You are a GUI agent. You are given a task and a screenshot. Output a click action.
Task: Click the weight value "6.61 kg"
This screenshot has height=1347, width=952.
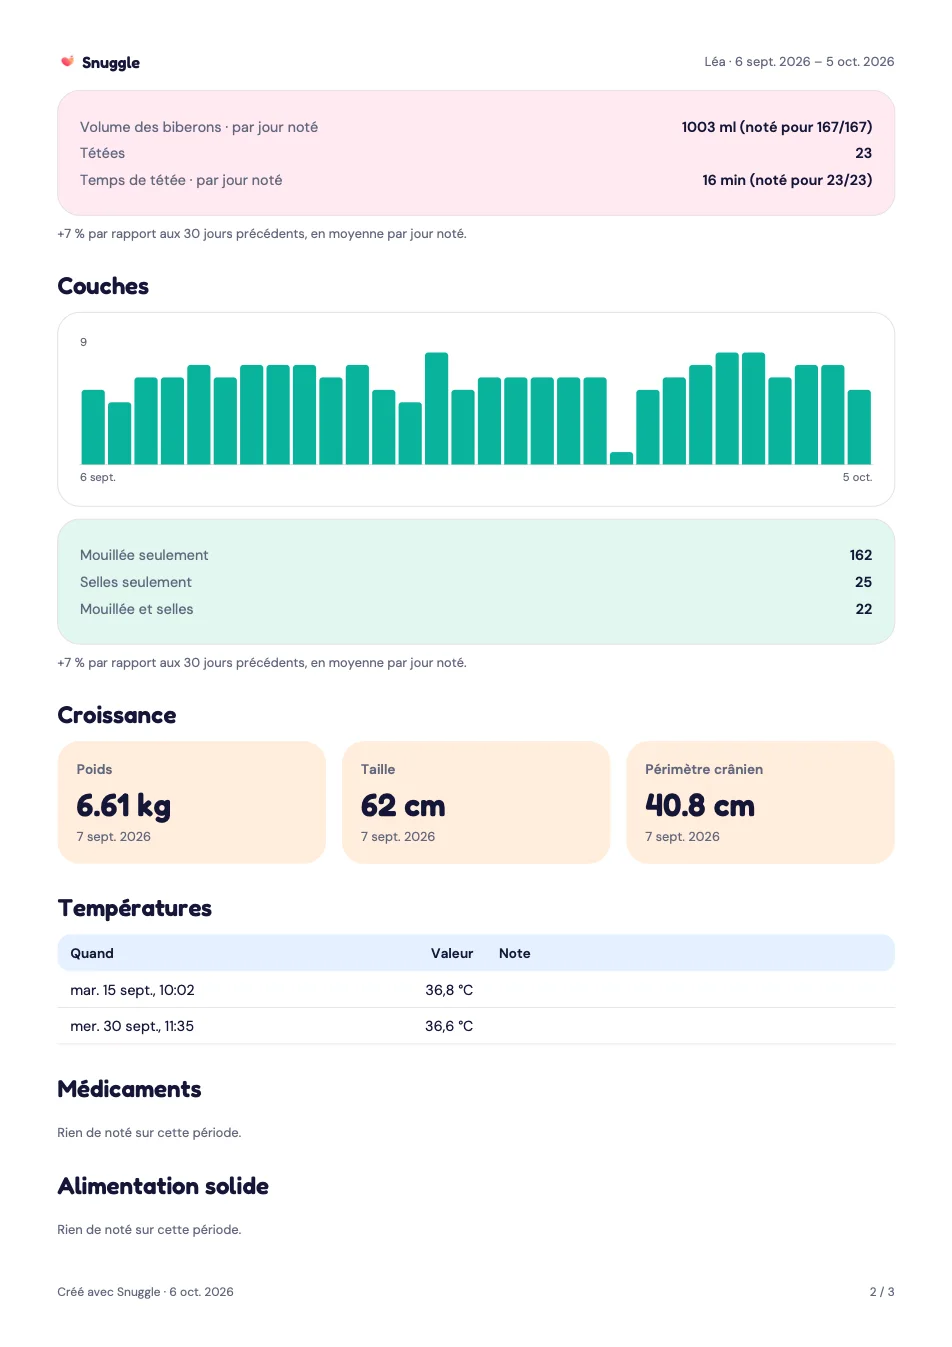pyautogui.click(x=124, y=805)
